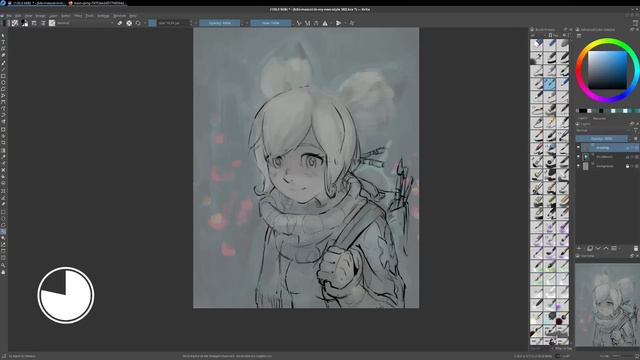Switch to the Layers tab

[x=582, y=118]
